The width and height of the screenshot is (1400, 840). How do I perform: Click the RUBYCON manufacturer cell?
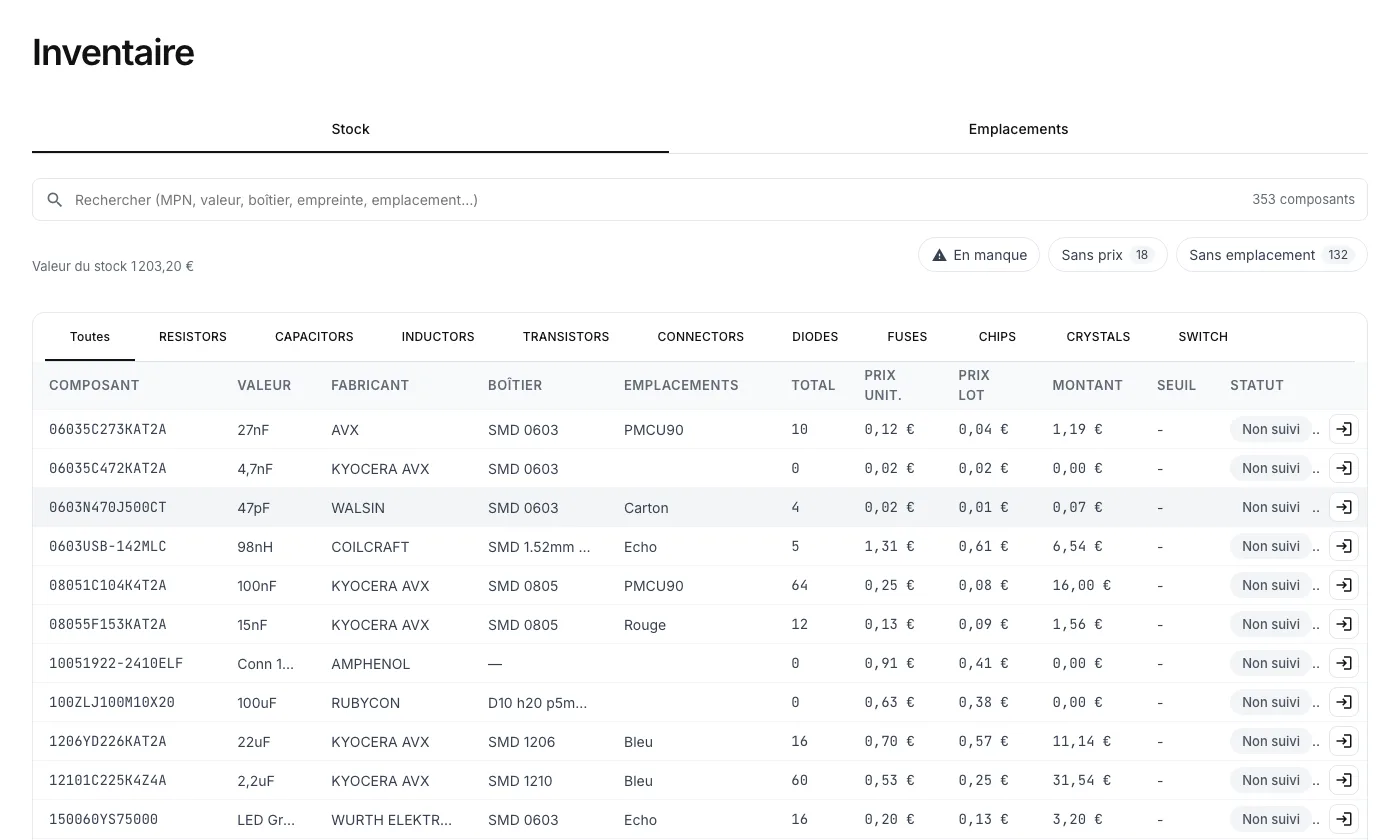(x=366, y=703)
